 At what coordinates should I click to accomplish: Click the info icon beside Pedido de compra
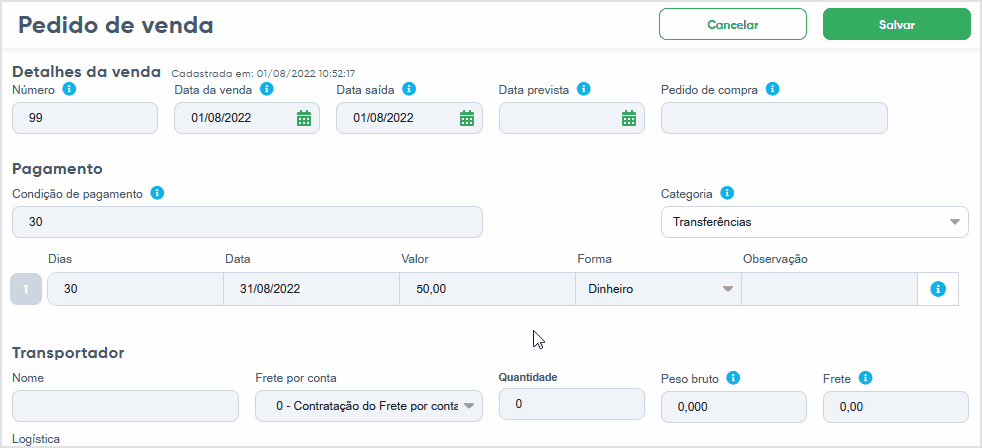coord(773,89)
